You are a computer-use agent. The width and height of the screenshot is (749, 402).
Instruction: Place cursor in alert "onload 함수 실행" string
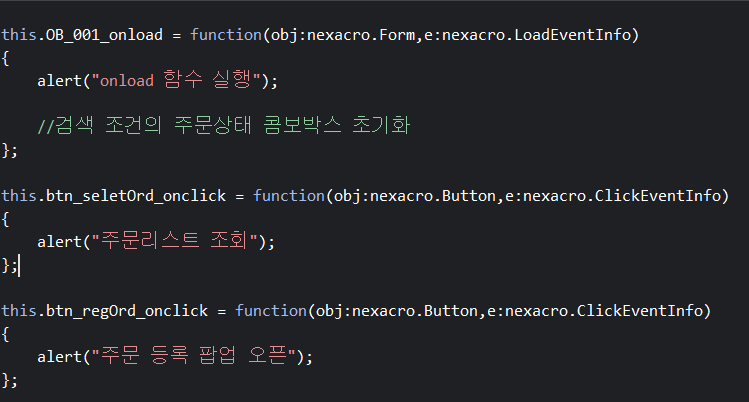click(x=176, y=80)
